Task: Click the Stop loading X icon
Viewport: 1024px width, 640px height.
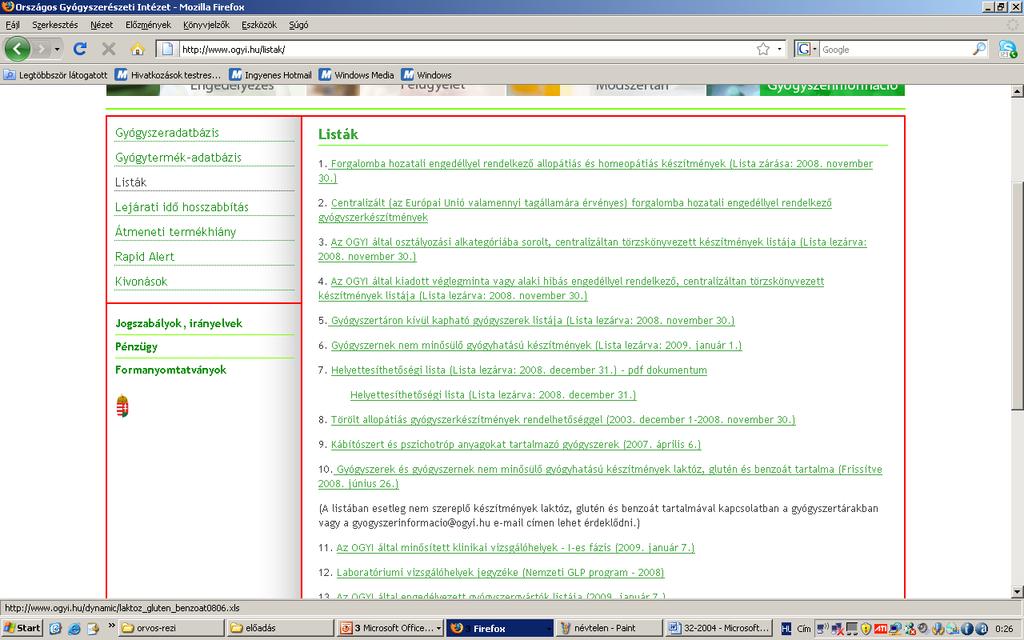Action: click(109, 49)
